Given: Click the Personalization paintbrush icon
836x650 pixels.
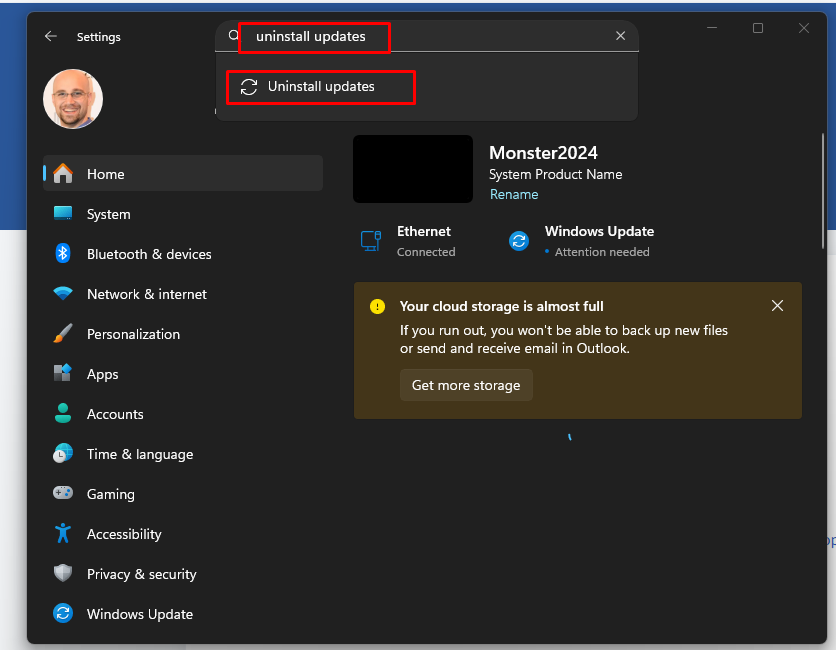Looking at the screenshot, I should coord(63,333).
